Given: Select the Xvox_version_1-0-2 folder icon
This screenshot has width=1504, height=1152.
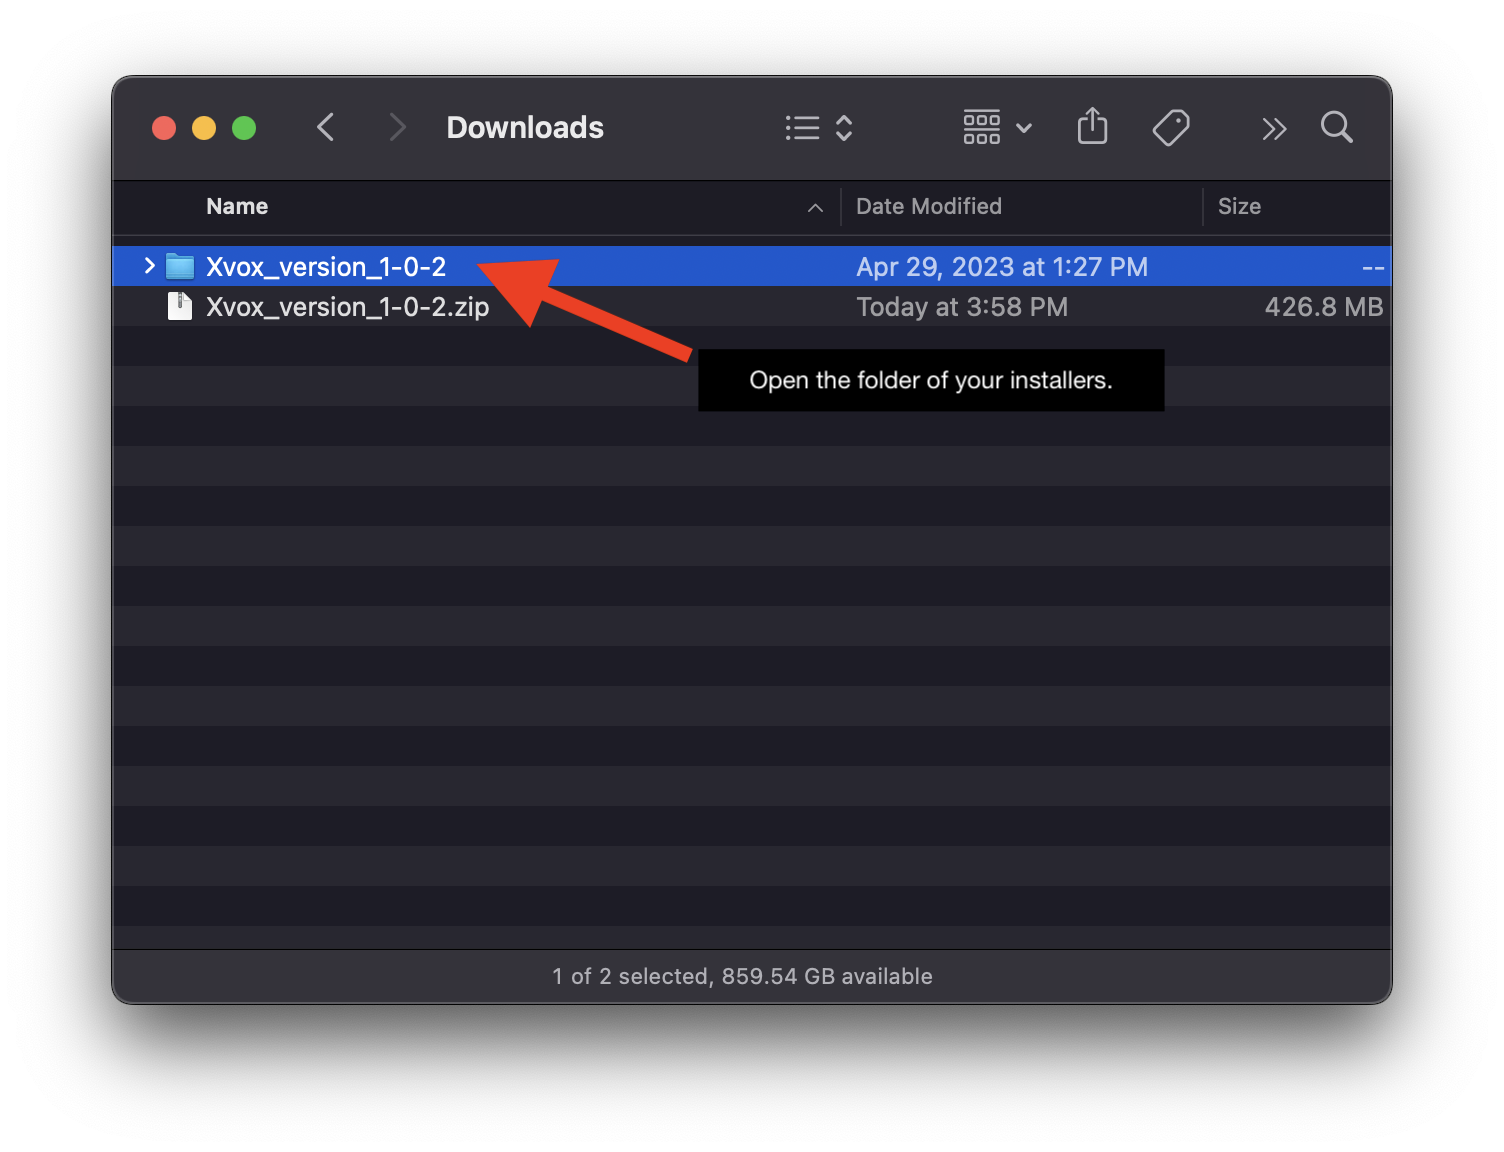Looking at the screenshot, I should (x=180, y=266).
